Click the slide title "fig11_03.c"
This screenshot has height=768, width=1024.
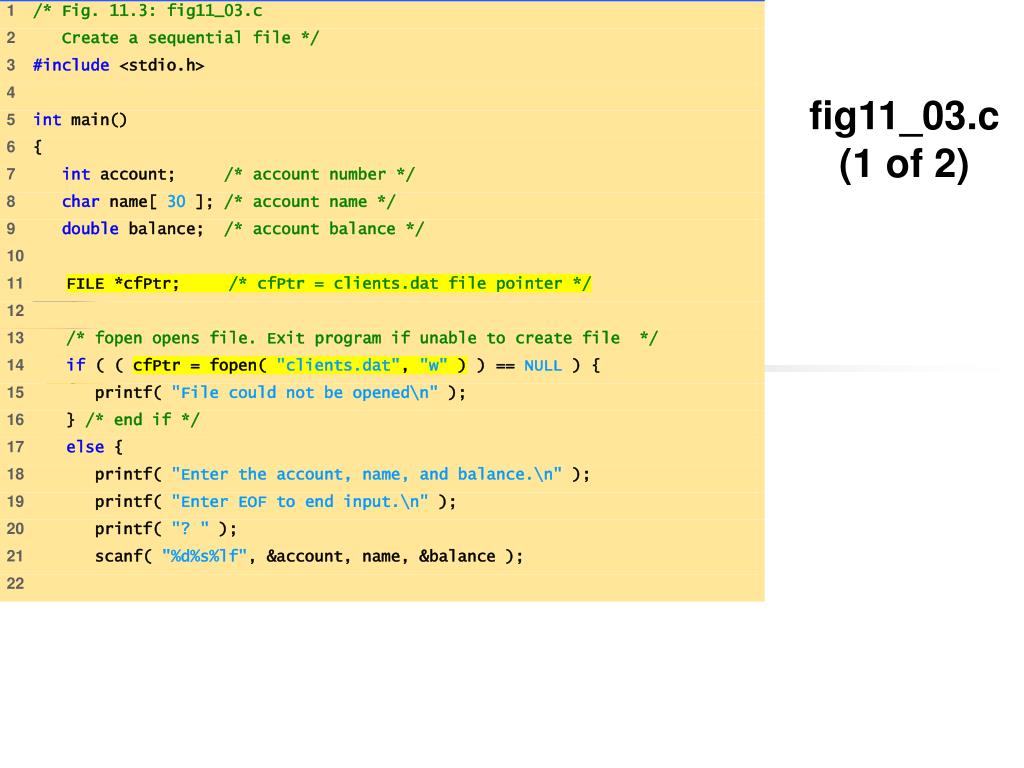point(904,118)
